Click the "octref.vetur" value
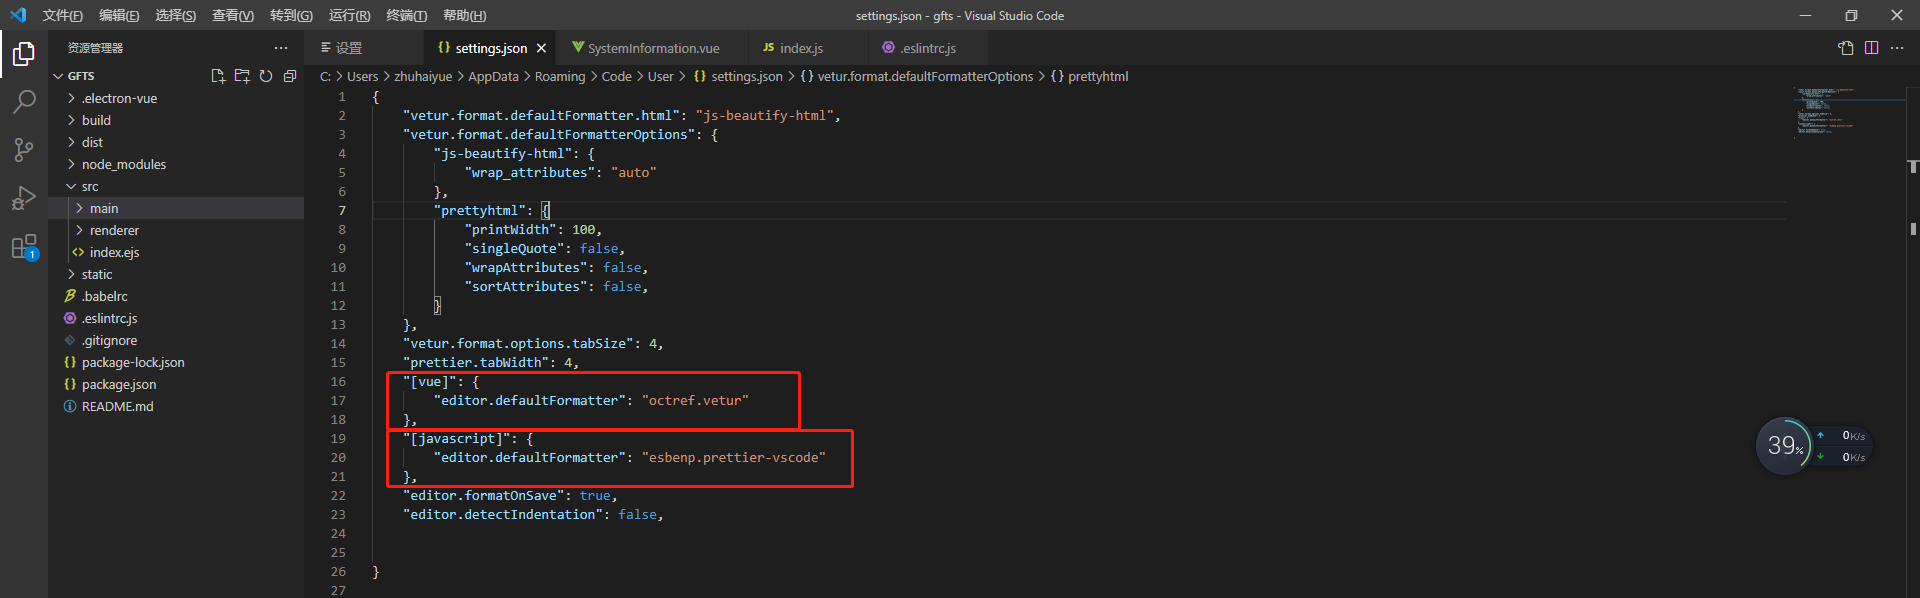Image resolution: width=1920 pixels, height=598 pixels. 695,401
